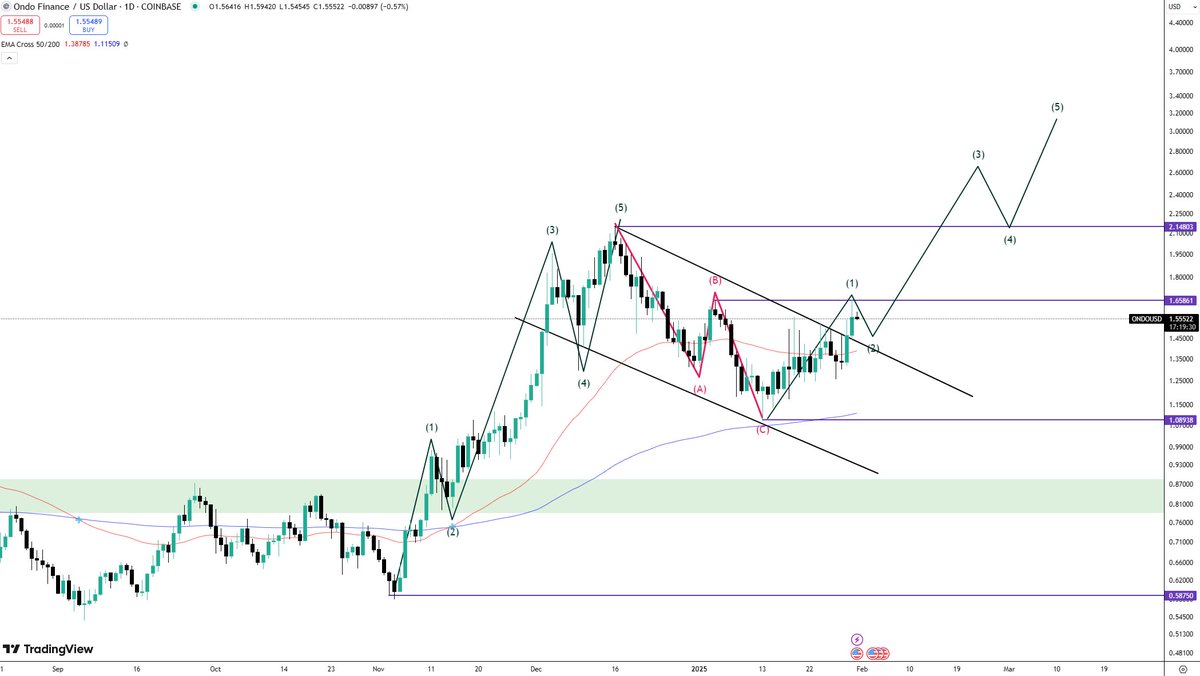Click the SELL button at 1.55488

(20, 25)
